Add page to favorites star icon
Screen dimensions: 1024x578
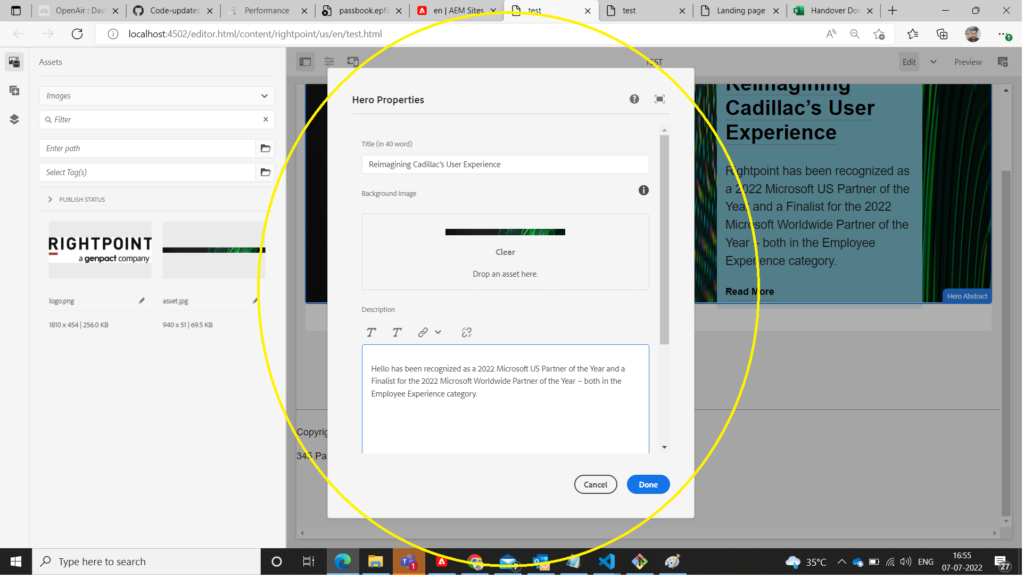(x=879, y=34)
